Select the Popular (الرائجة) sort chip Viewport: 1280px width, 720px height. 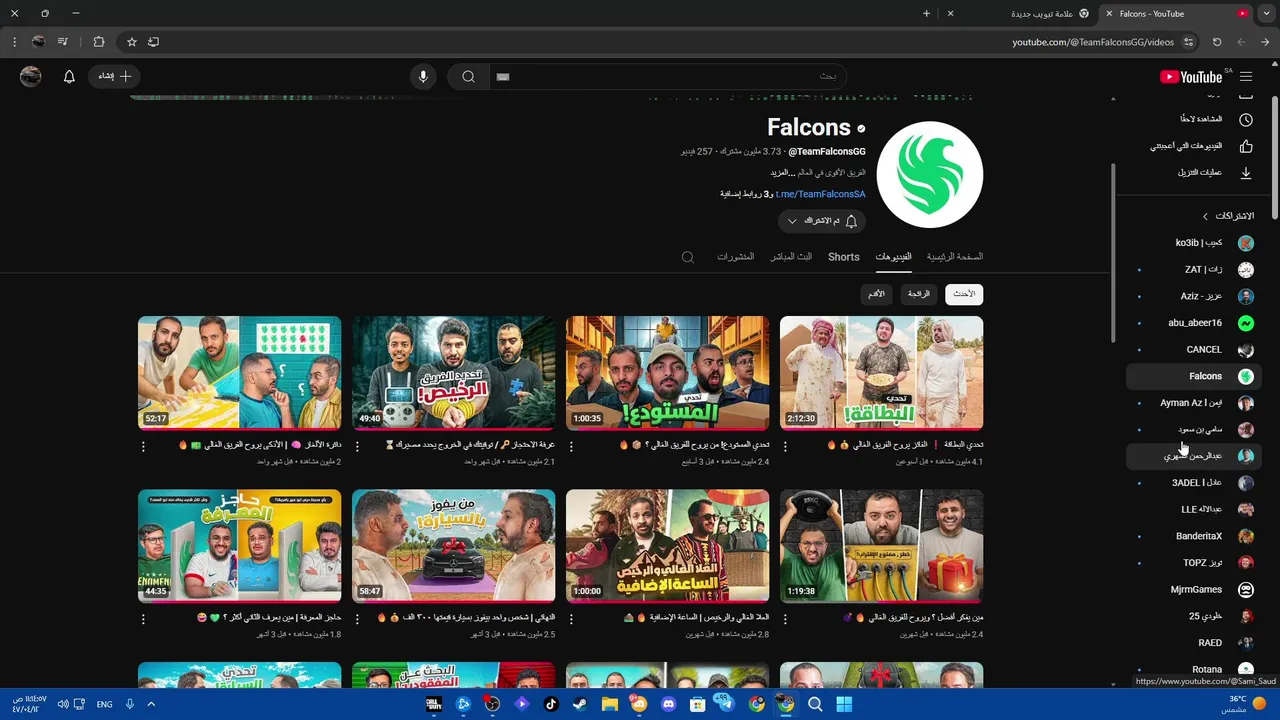pos(919,294)
